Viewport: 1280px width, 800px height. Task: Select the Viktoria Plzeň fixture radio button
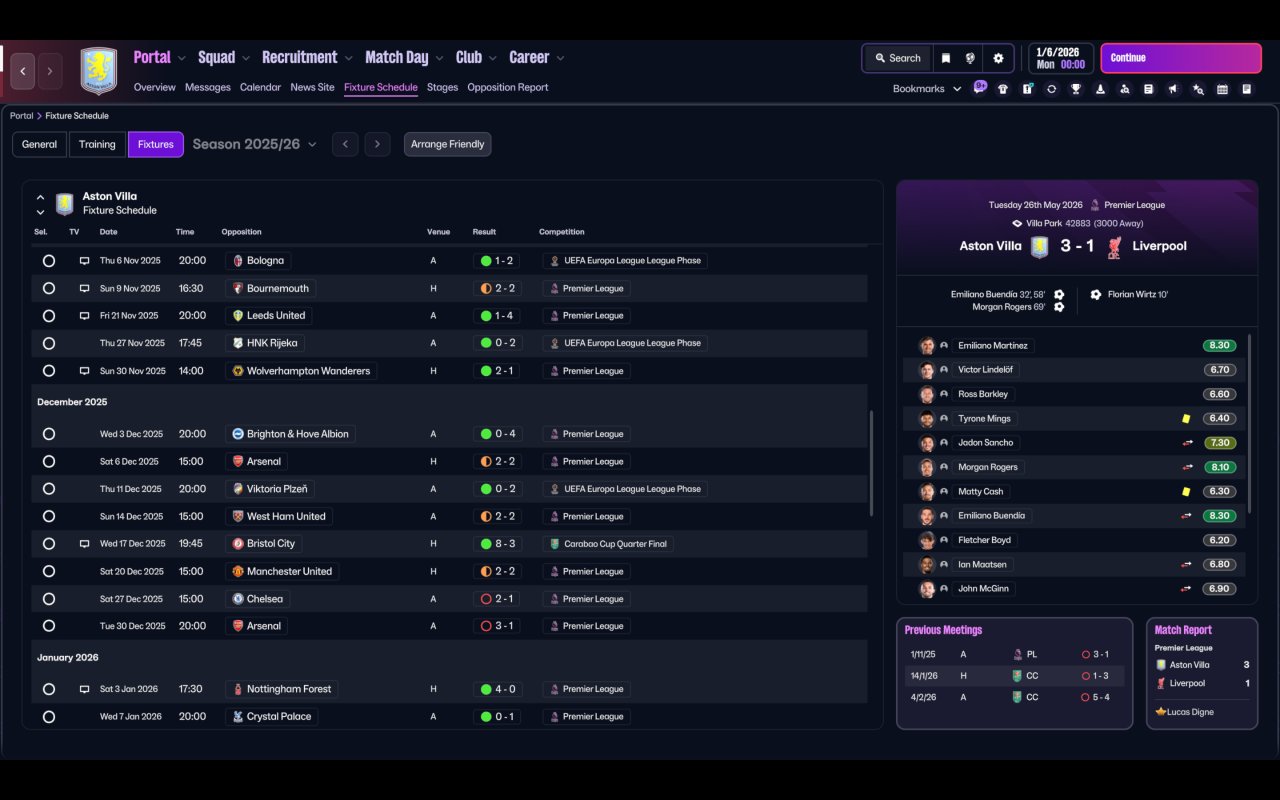[48, 489]
